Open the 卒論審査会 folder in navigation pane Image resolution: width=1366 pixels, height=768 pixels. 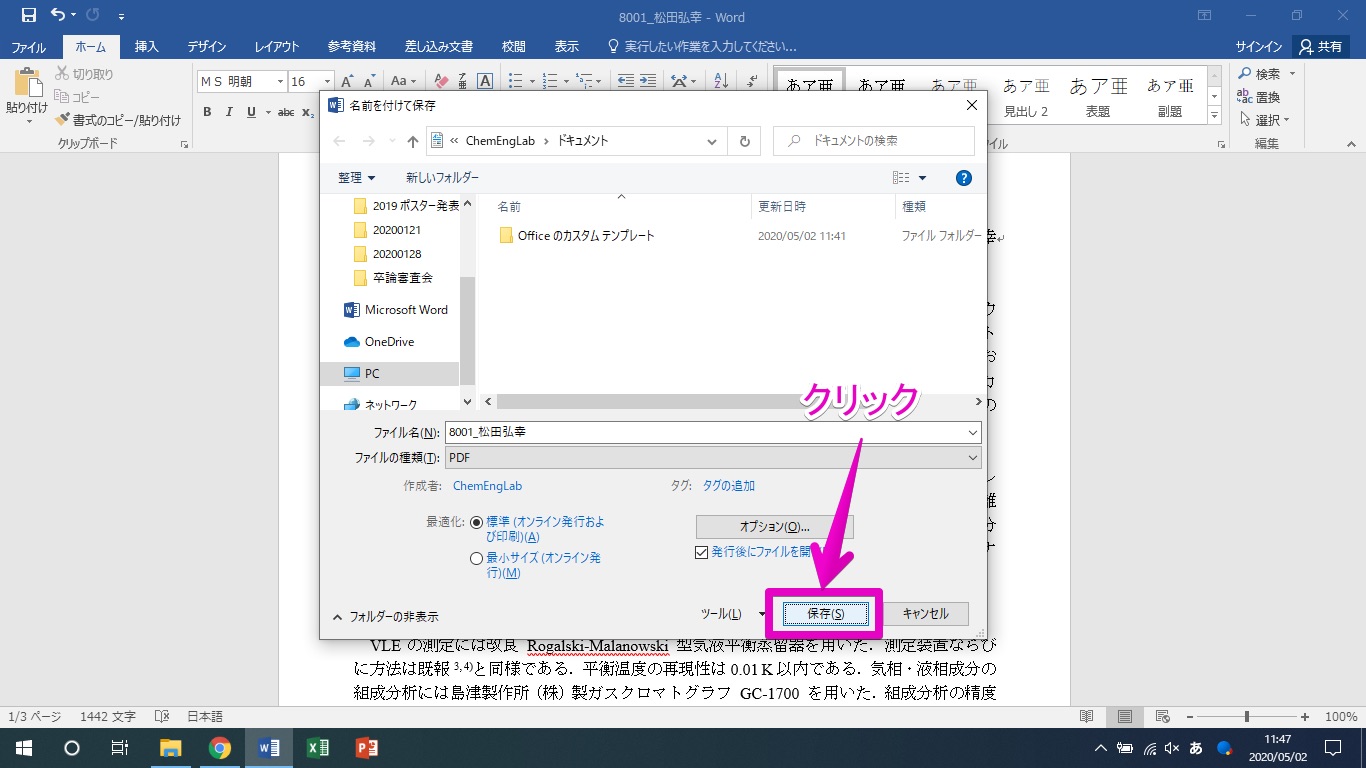pyautogui.click(x=393, y=278)
